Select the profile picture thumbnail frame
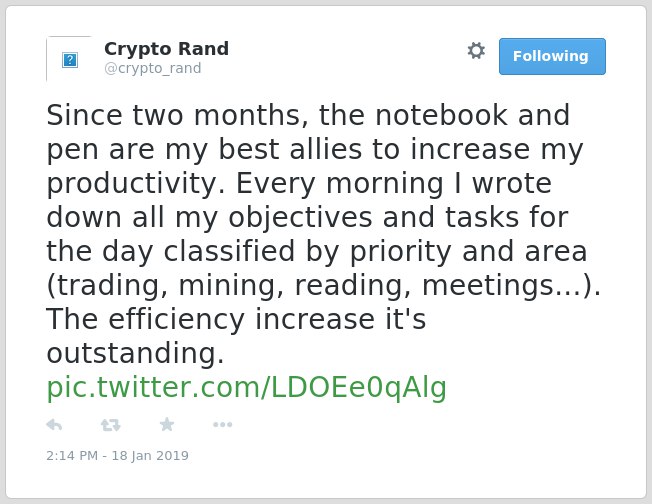 pyautogui.click(x=69, y=59)
